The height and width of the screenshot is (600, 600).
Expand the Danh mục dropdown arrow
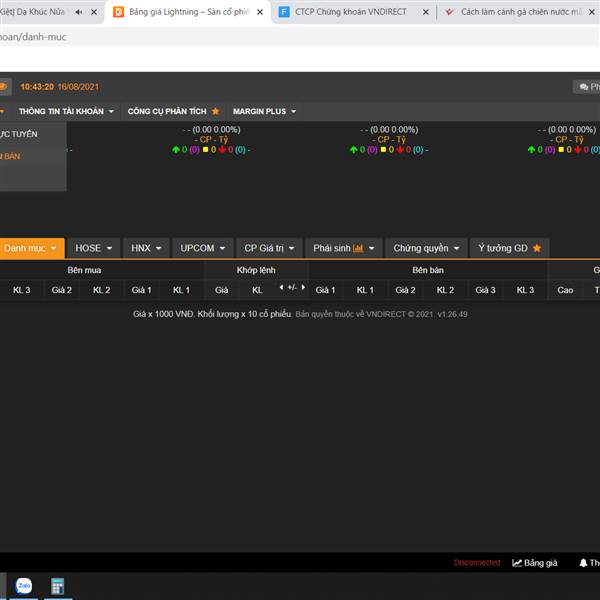coord(54,248)
